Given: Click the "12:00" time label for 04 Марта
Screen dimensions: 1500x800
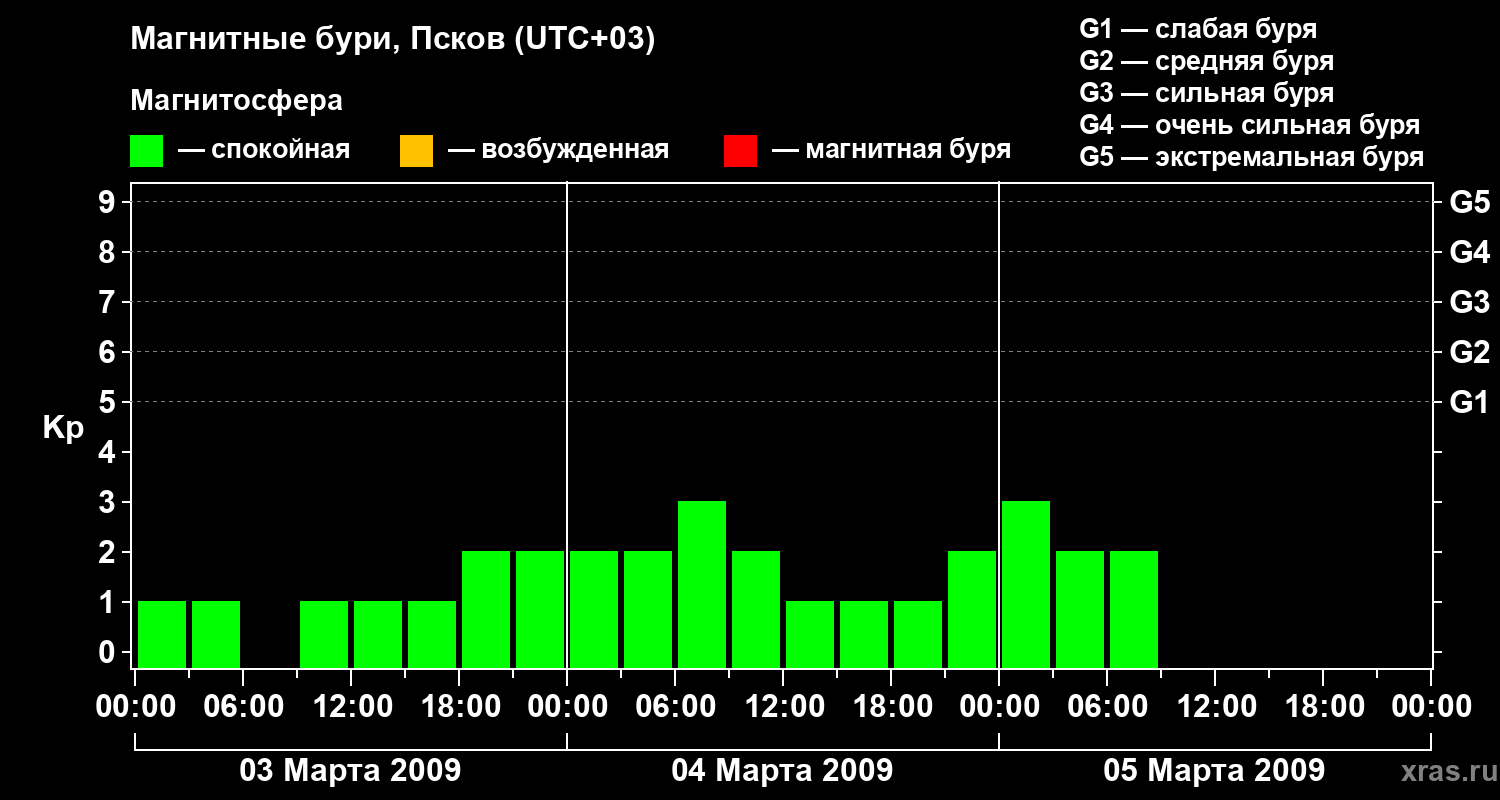Looking at the screenshot, I should (783, 707).
